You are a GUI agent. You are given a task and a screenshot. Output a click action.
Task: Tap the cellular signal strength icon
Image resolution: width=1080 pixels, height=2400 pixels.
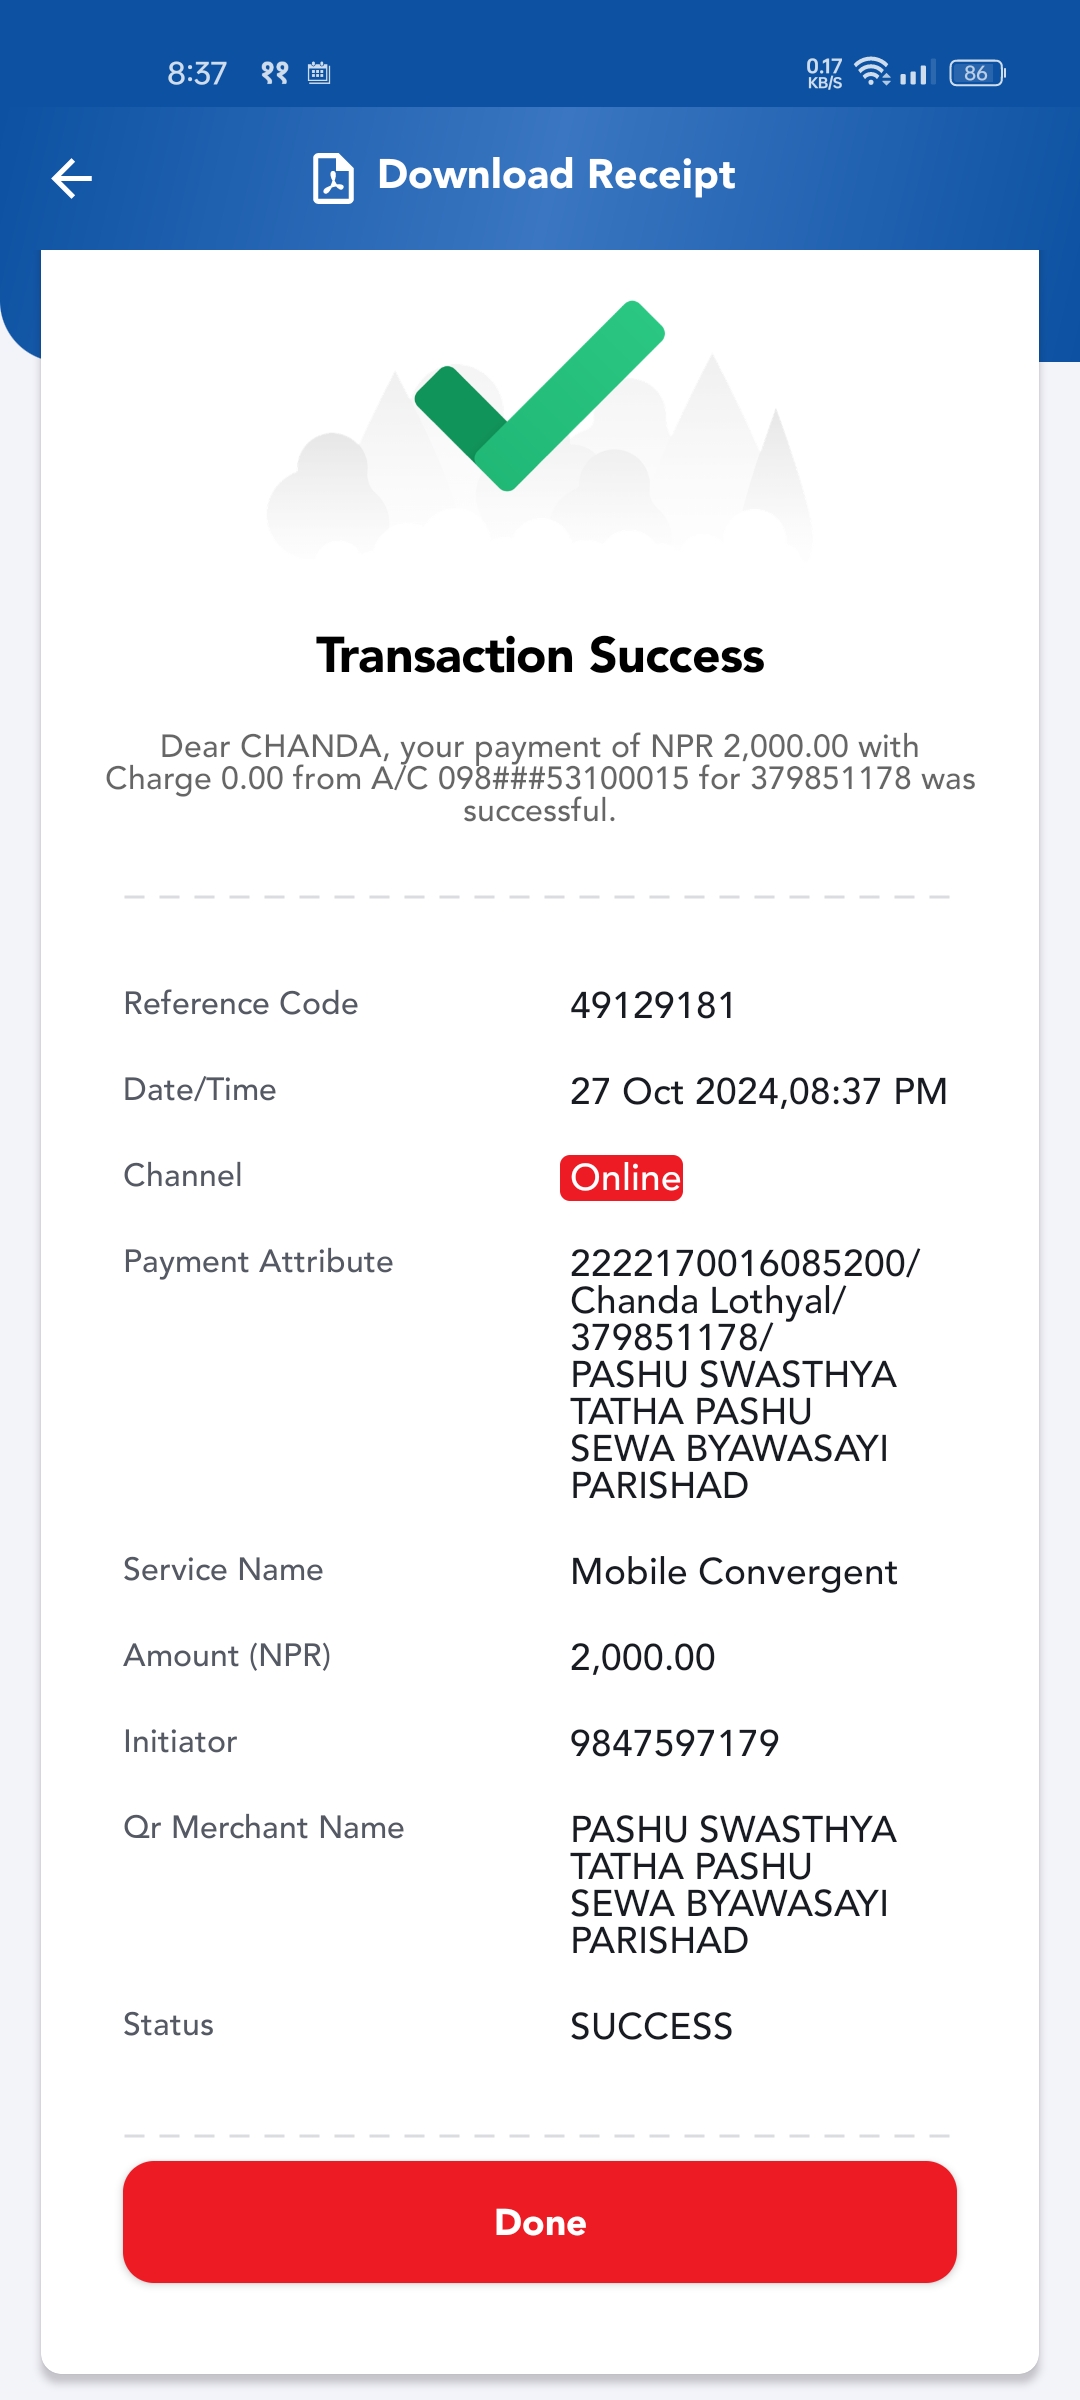click(x=916, y=72)
